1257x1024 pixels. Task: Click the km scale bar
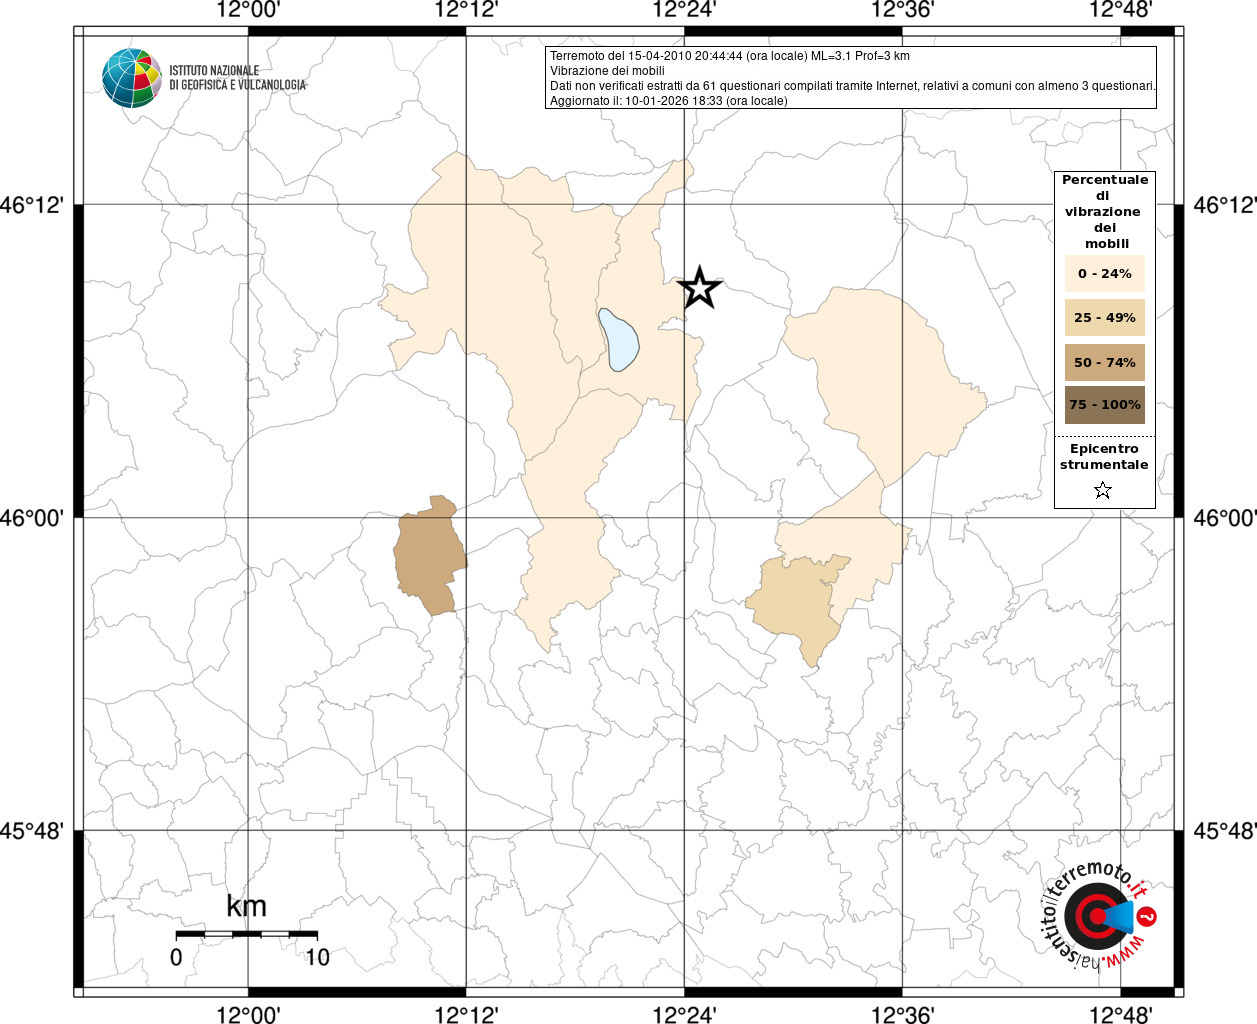click(x=247, y=933)
